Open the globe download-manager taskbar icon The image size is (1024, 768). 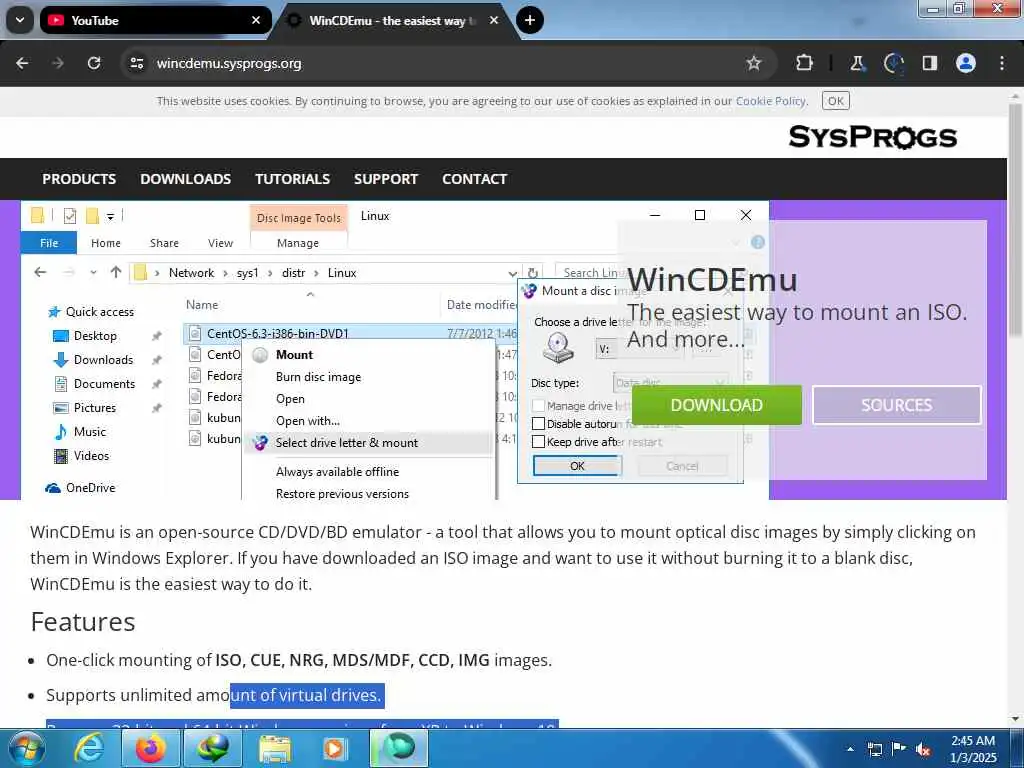[213, 748]
